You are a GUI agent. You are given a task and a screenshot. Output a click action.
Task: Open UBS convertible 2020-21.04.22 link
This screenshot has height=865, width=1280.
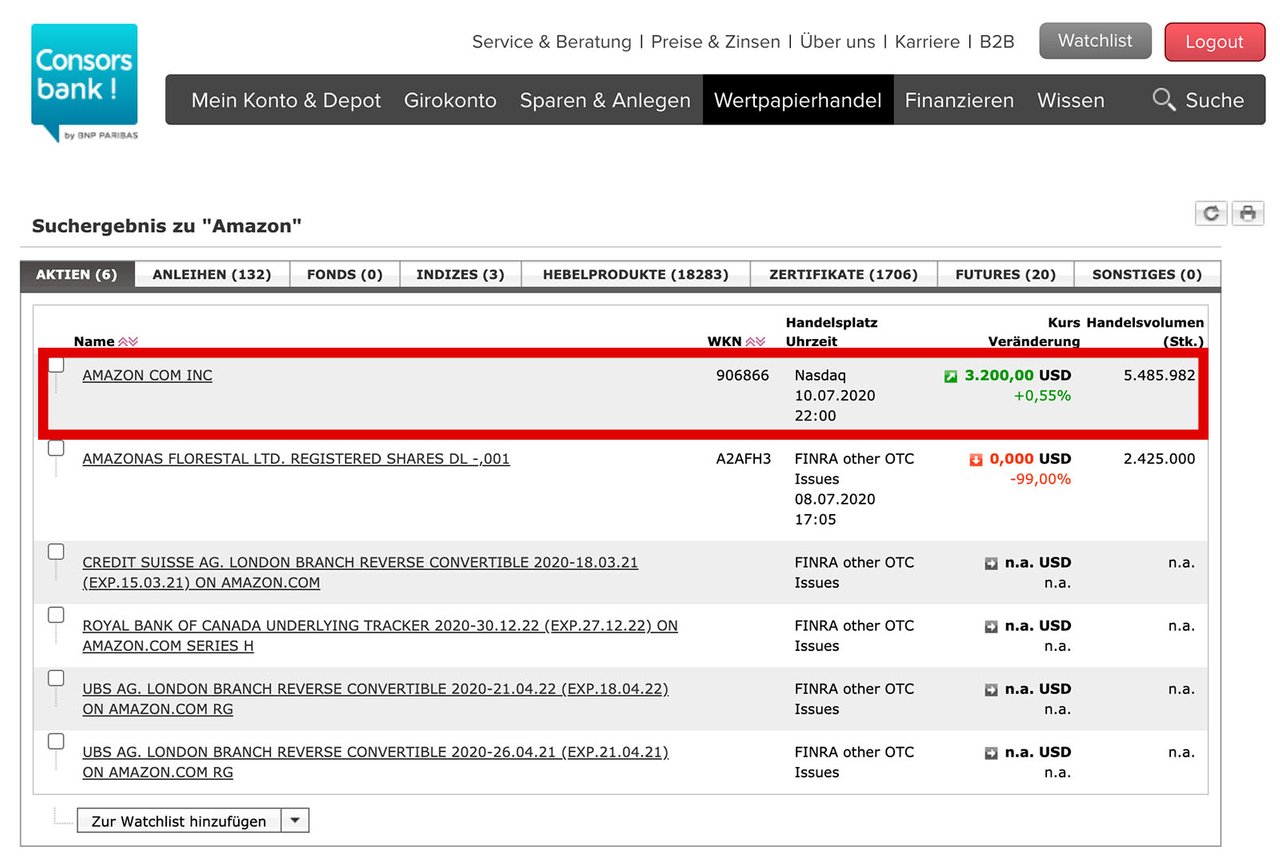[375, 698]
